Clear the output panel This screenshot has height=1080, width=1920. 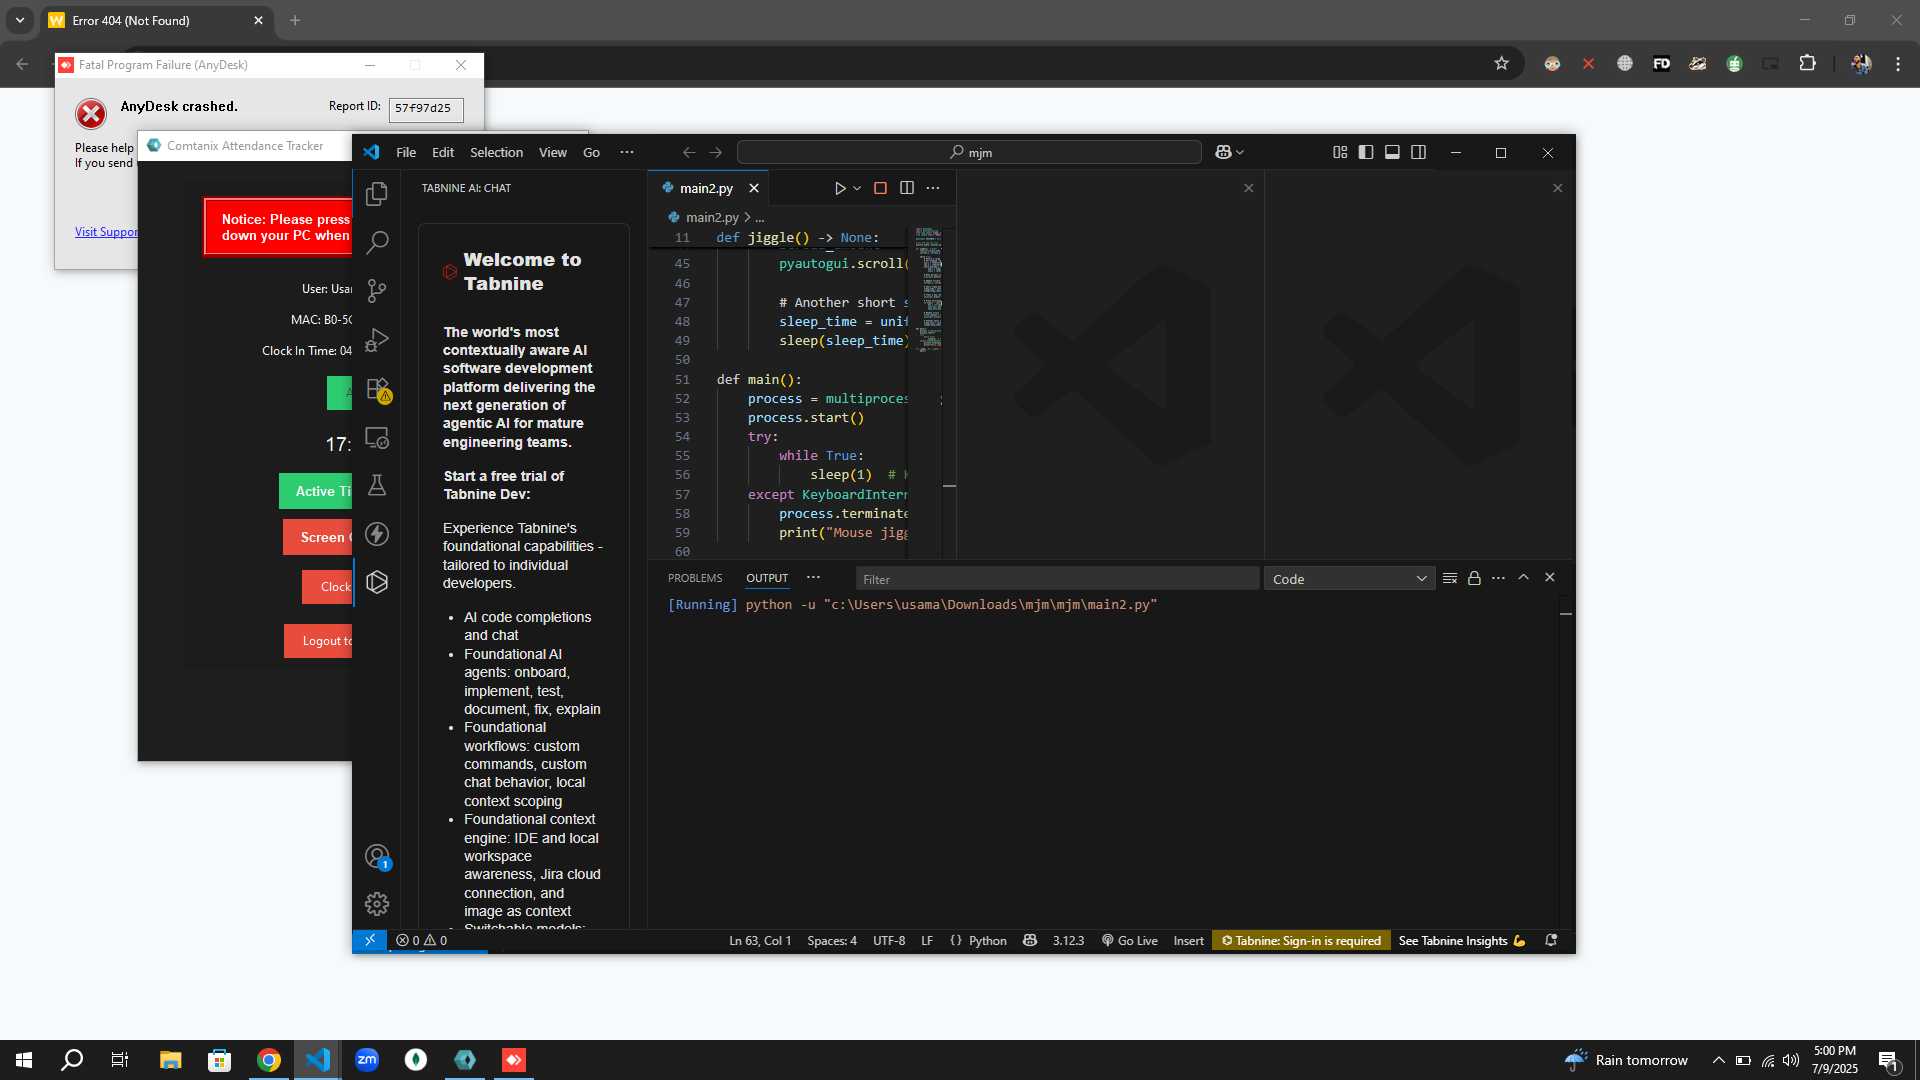[x=1450, y=578]
